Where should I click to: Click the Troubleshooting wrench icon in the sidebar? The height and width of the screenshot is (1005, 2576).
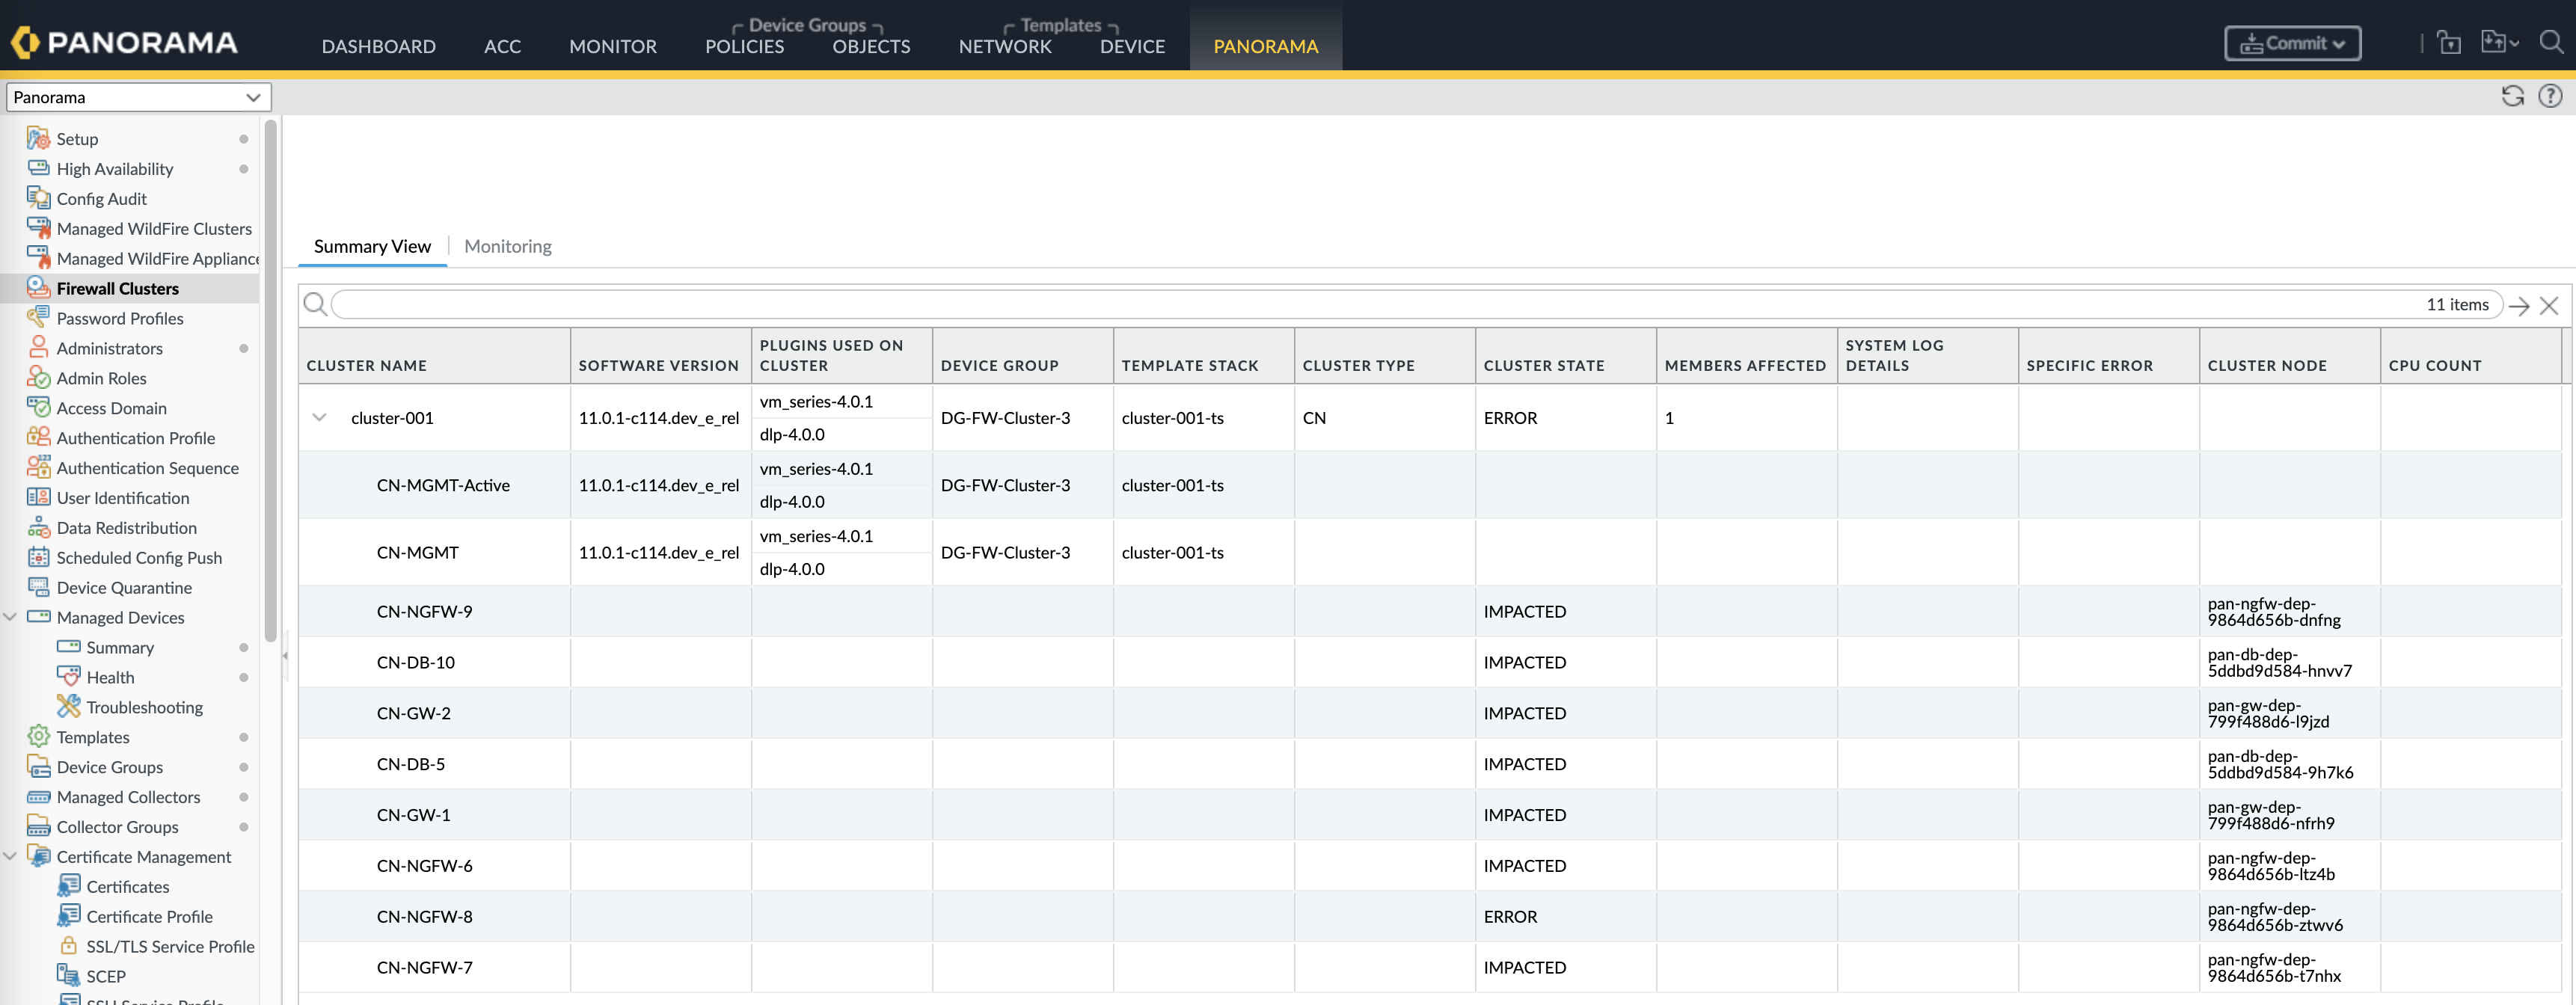tap(68, 707)
